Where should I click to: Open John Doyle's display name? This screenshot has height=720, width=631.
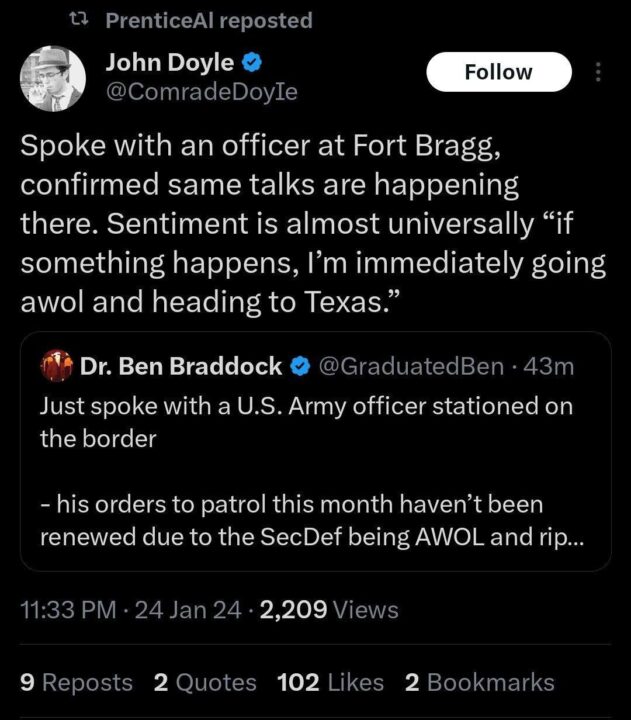(170, 63)
